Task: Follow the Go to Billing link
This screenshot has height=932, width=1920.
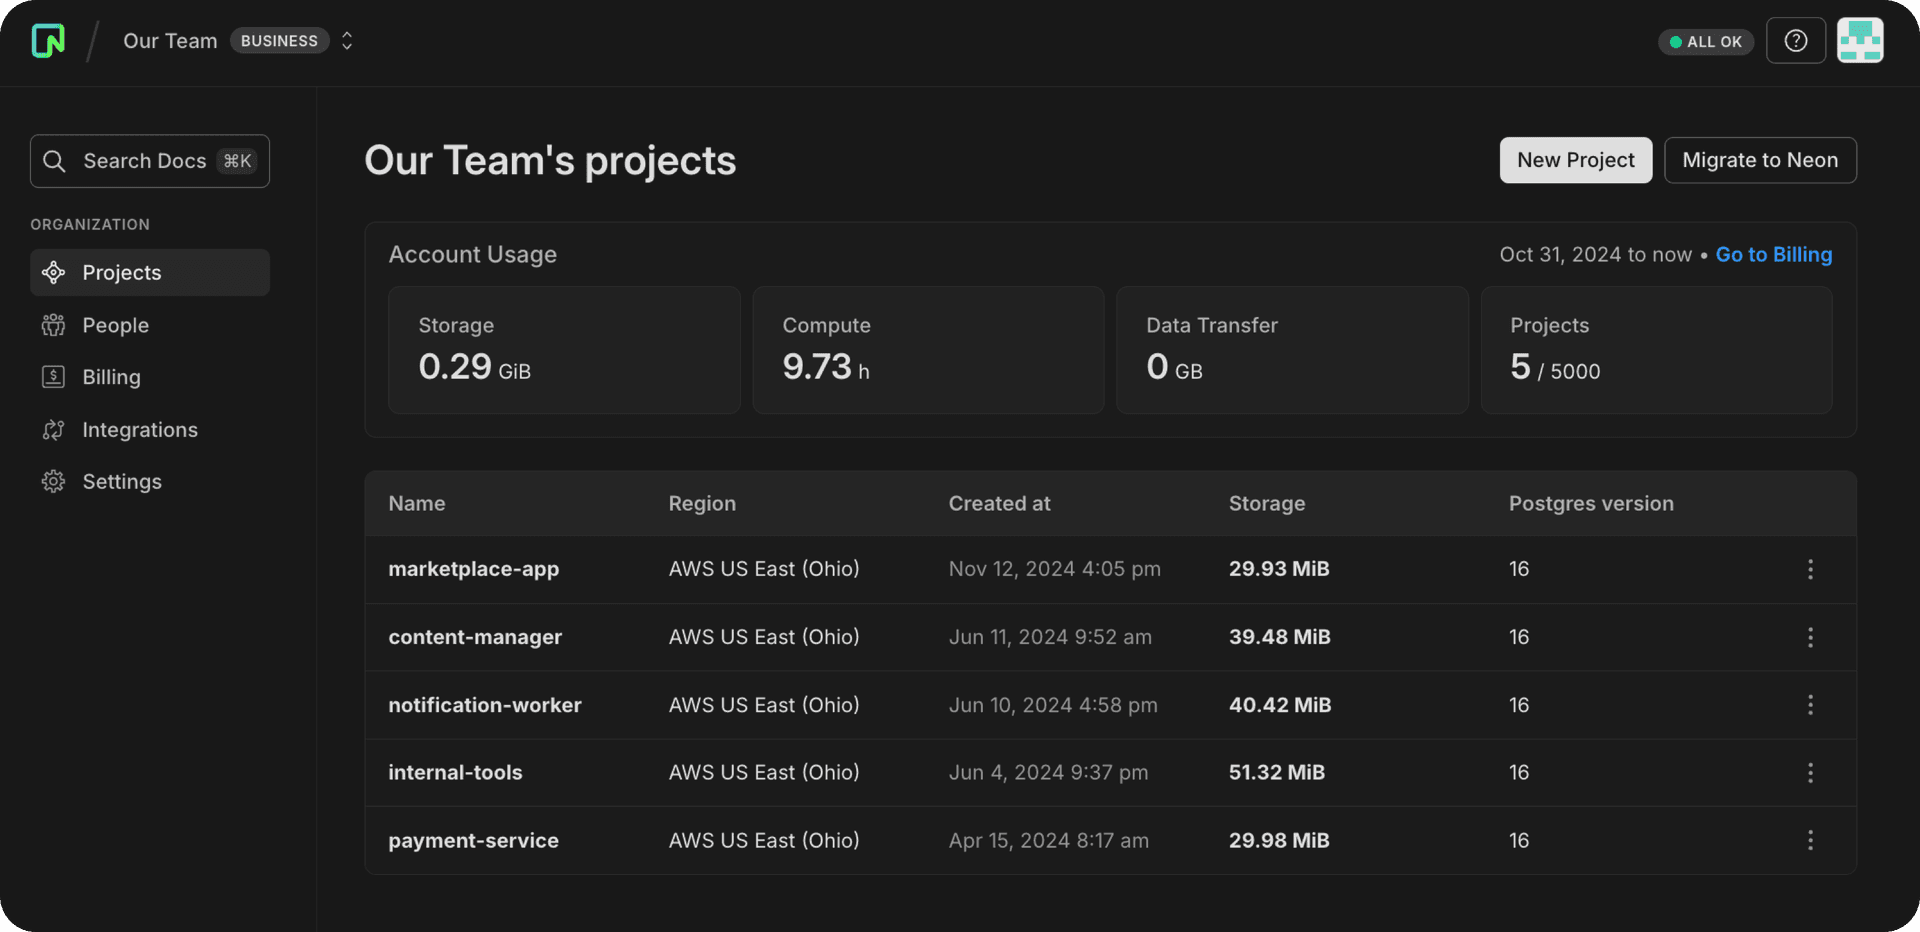Action: click(x=1773, y=254)
